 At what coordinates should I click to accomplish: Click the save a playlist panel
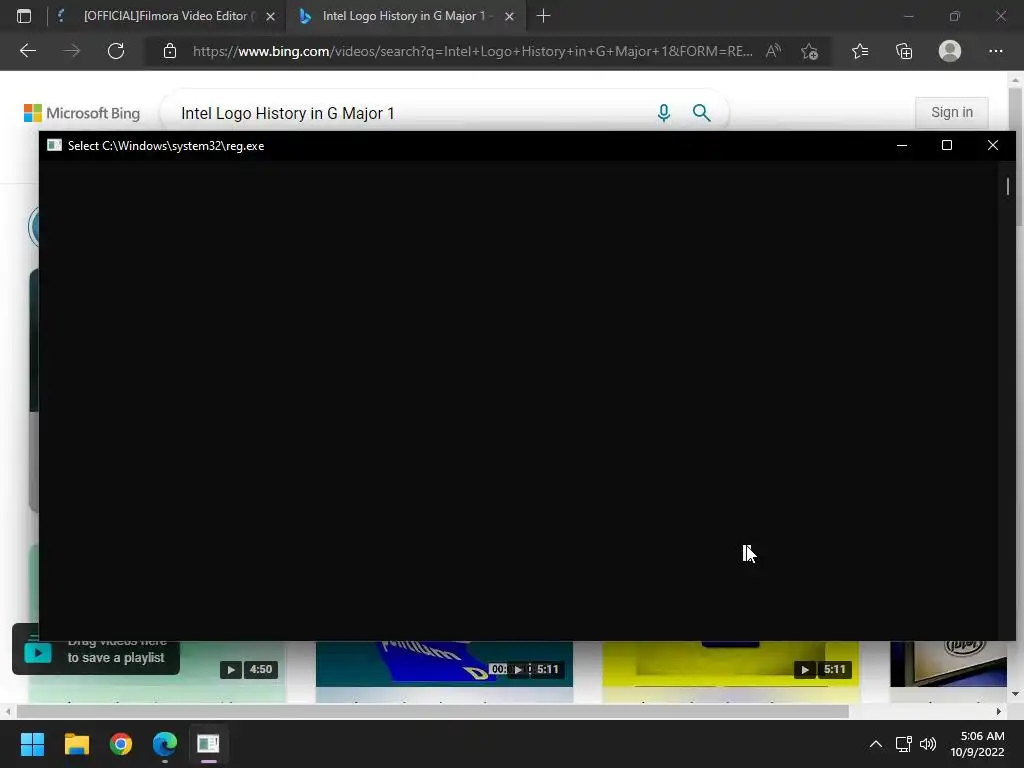(96, 650)
